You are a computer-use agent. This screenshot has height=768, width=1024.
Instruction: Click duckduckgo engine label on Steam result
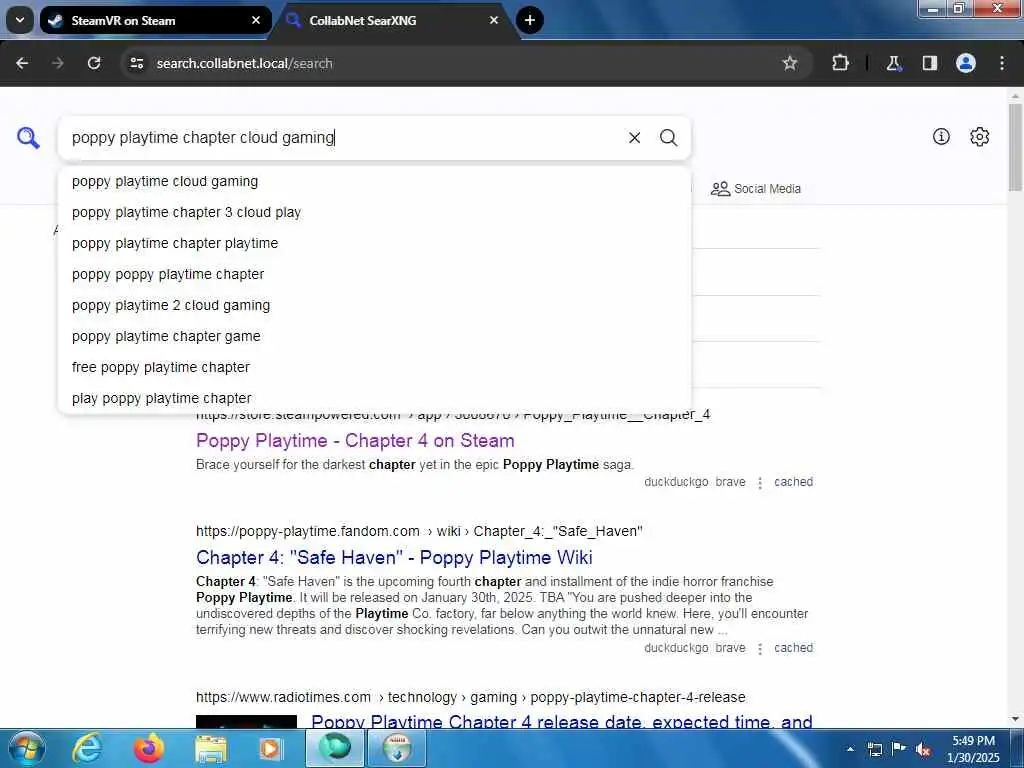click(676, 482)
